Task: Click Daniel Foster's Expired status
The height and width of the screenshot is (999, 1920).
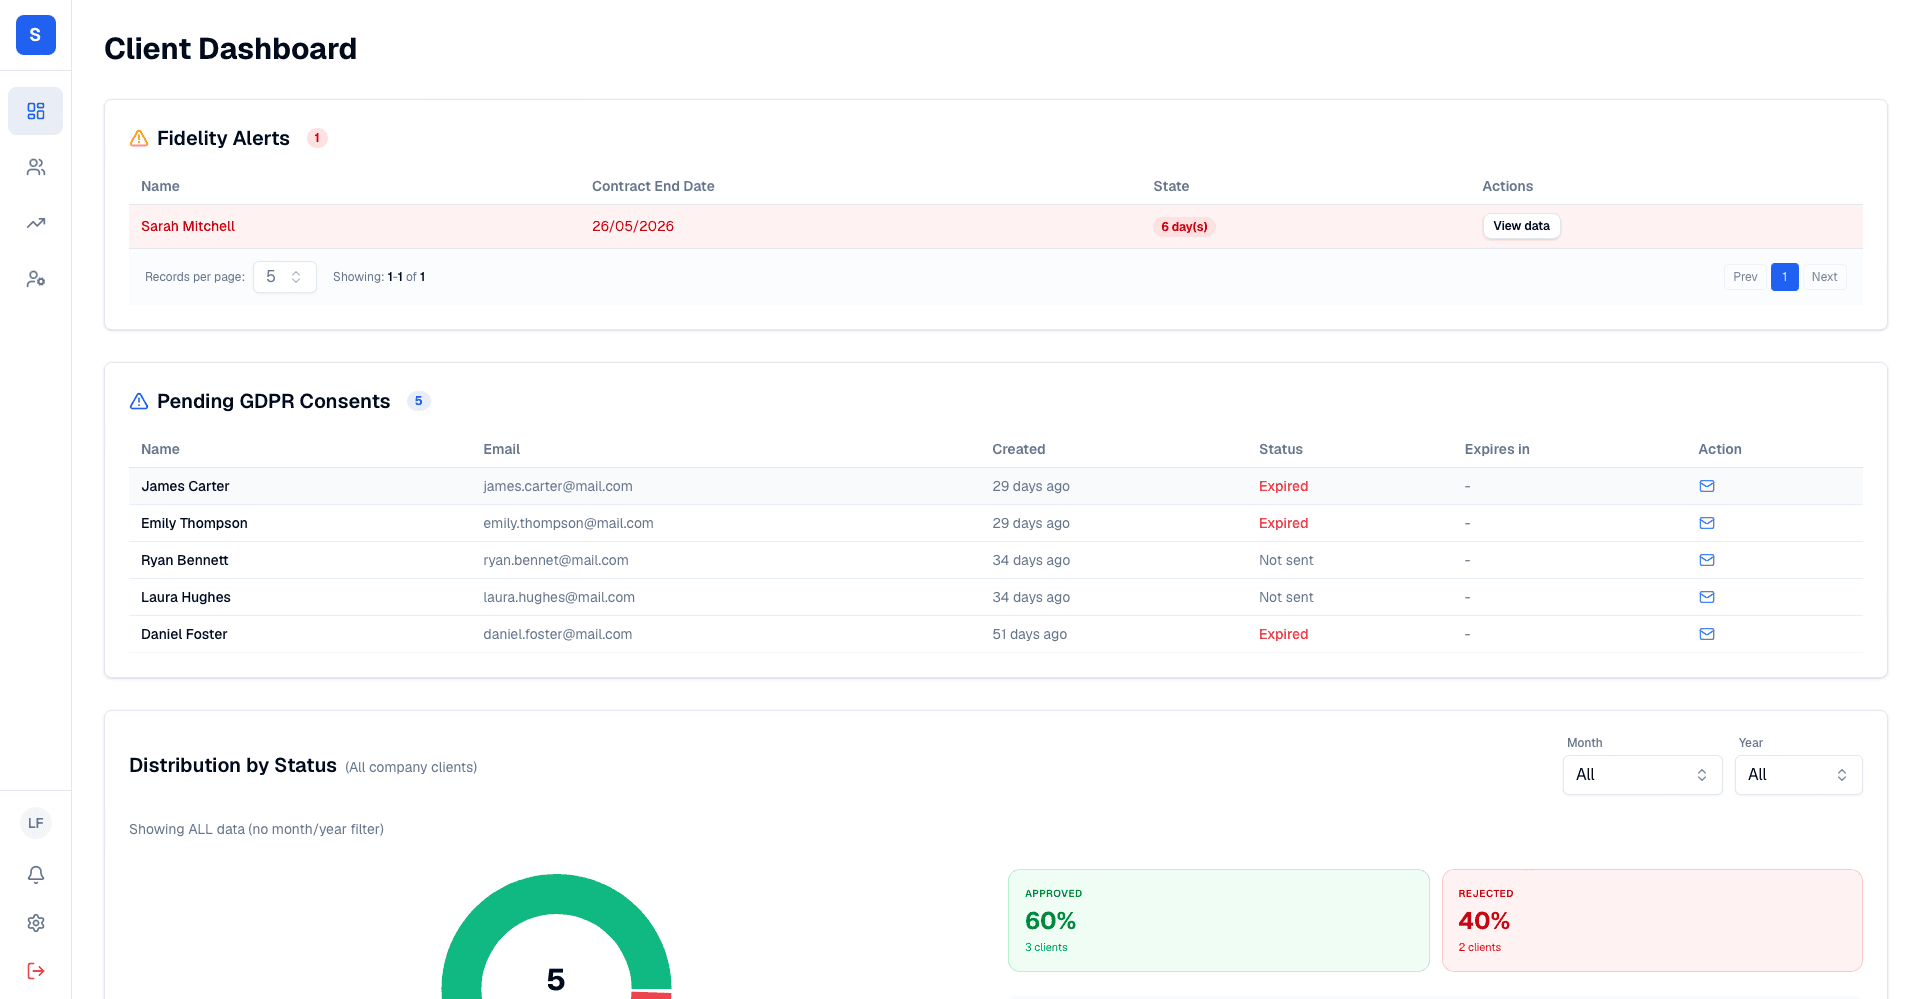Action: 1283,634
